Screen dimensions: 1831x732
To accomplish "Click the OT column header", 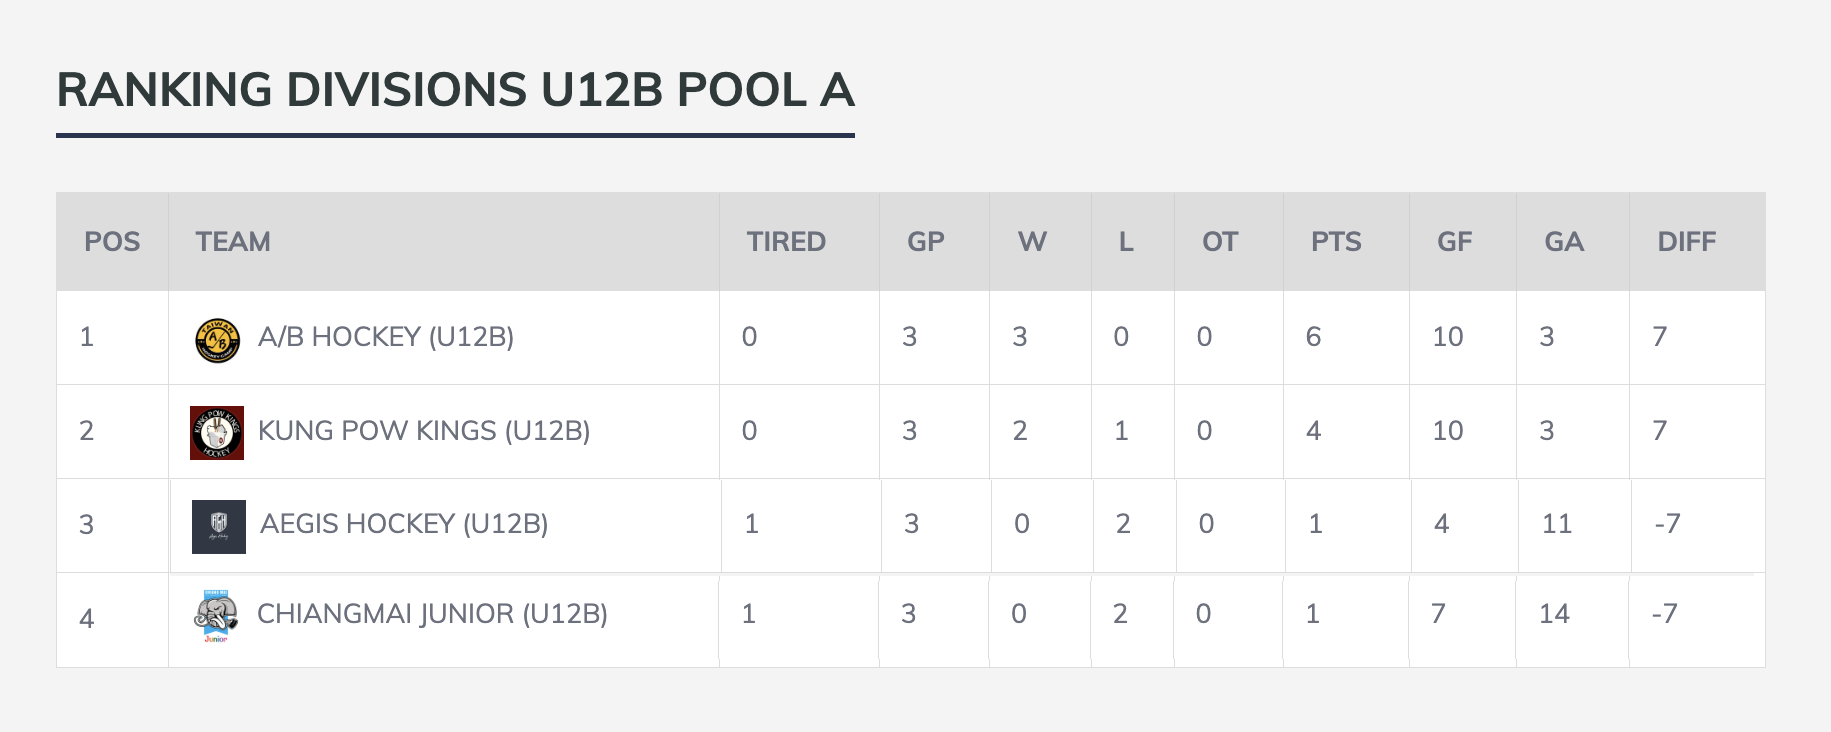I will (1220, 242).
